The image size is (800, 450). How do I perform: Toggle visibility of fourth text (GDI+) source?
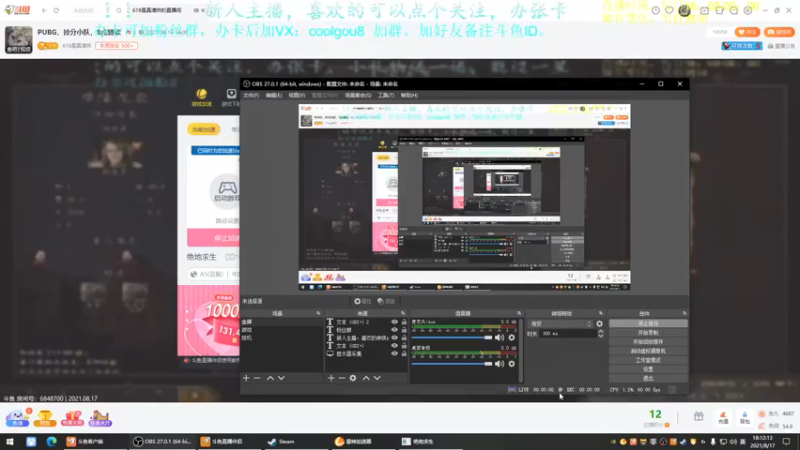394,346
